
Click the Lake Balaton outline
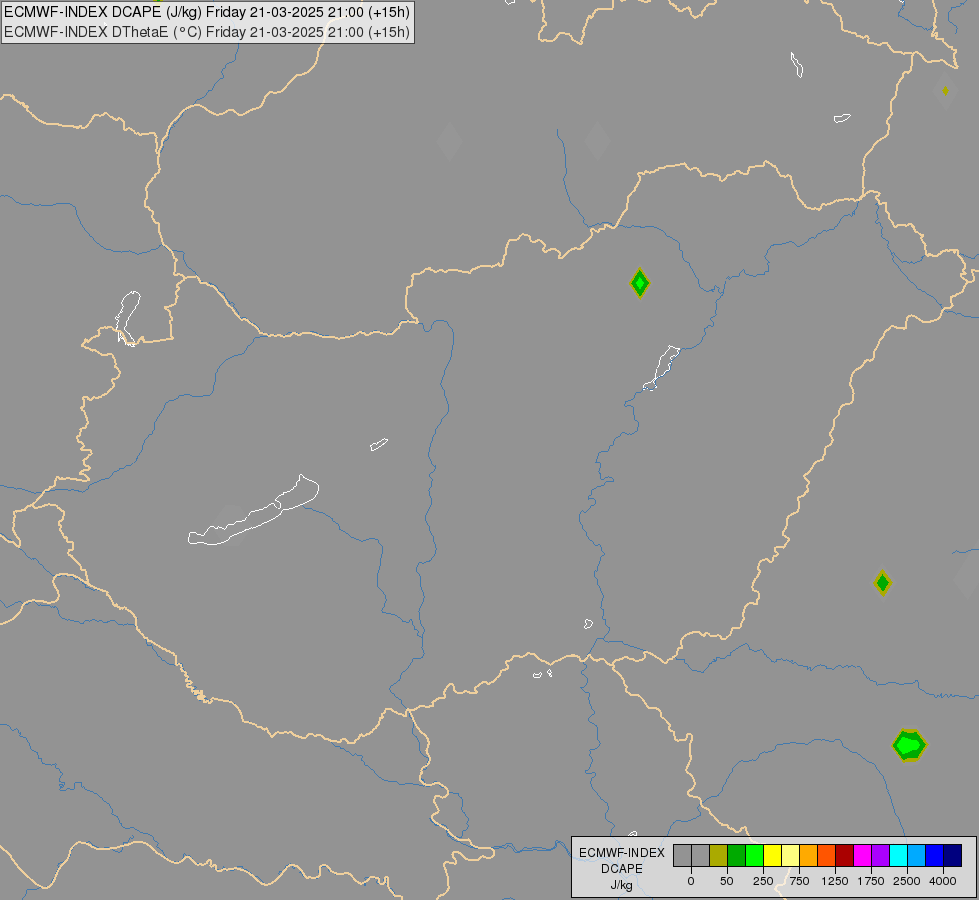point(253,511)
